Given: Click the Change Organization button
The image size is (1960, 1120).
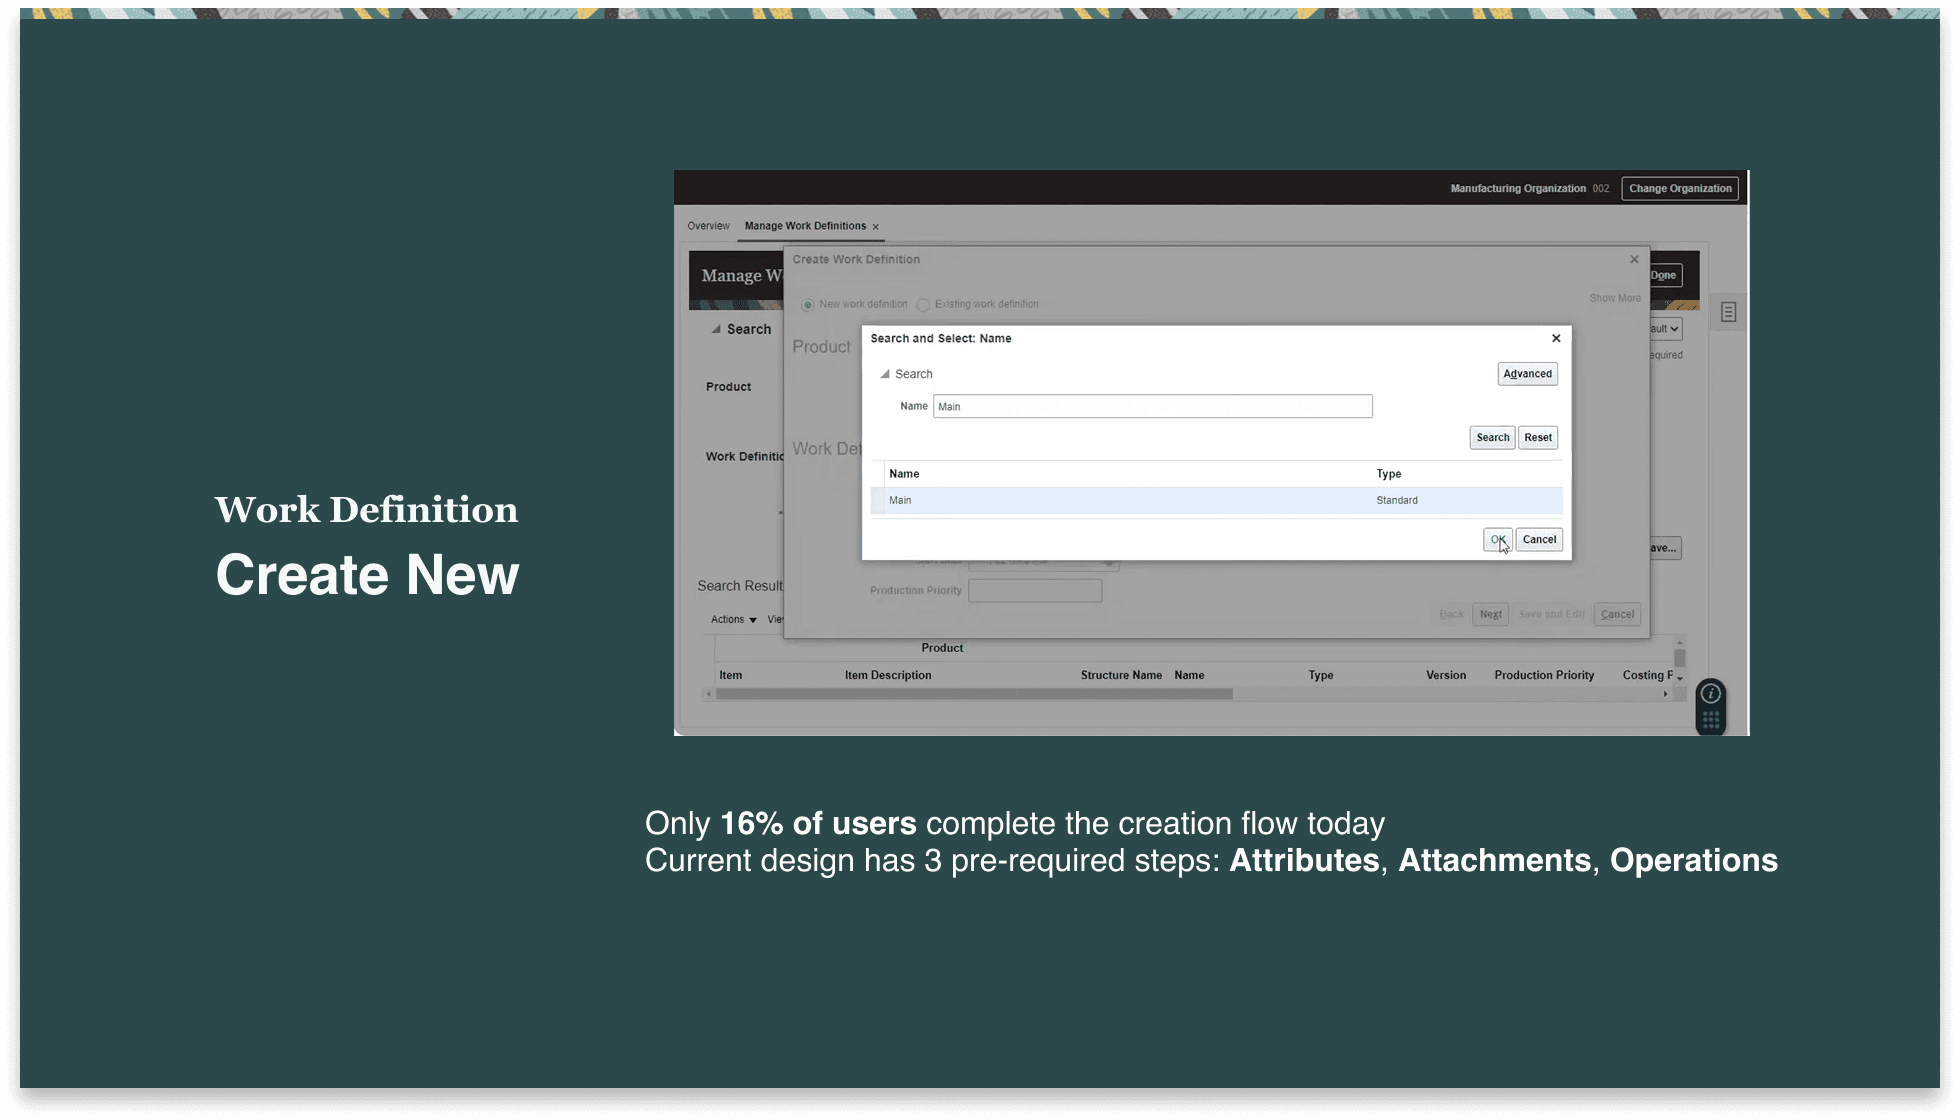Looking at the screenshot, I should (1680, 188).
